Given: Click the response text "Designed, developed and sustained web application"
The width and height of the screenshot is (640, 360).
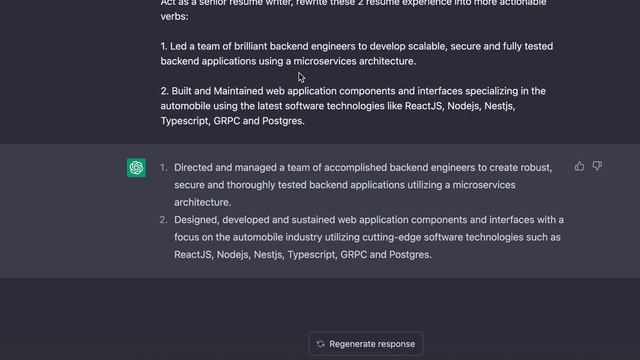Looking at the screenshot, I should coord(291,220).
